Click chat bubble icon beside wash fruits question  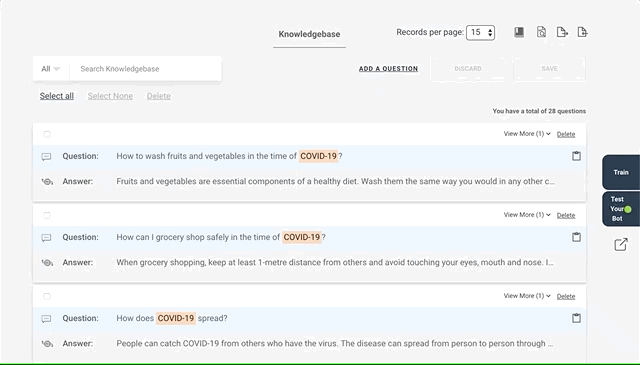click(47, 157)
